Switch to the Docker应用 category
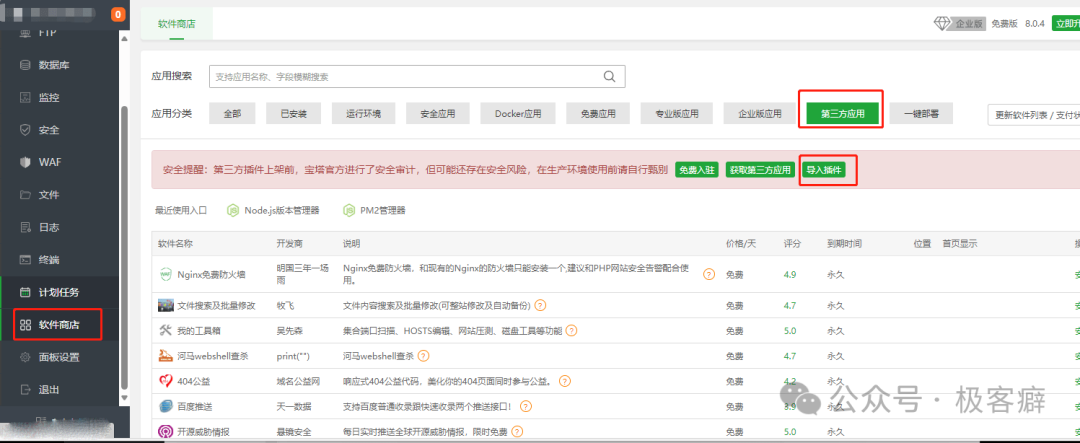The image size is (1080, 443). (x=517, y=114)
